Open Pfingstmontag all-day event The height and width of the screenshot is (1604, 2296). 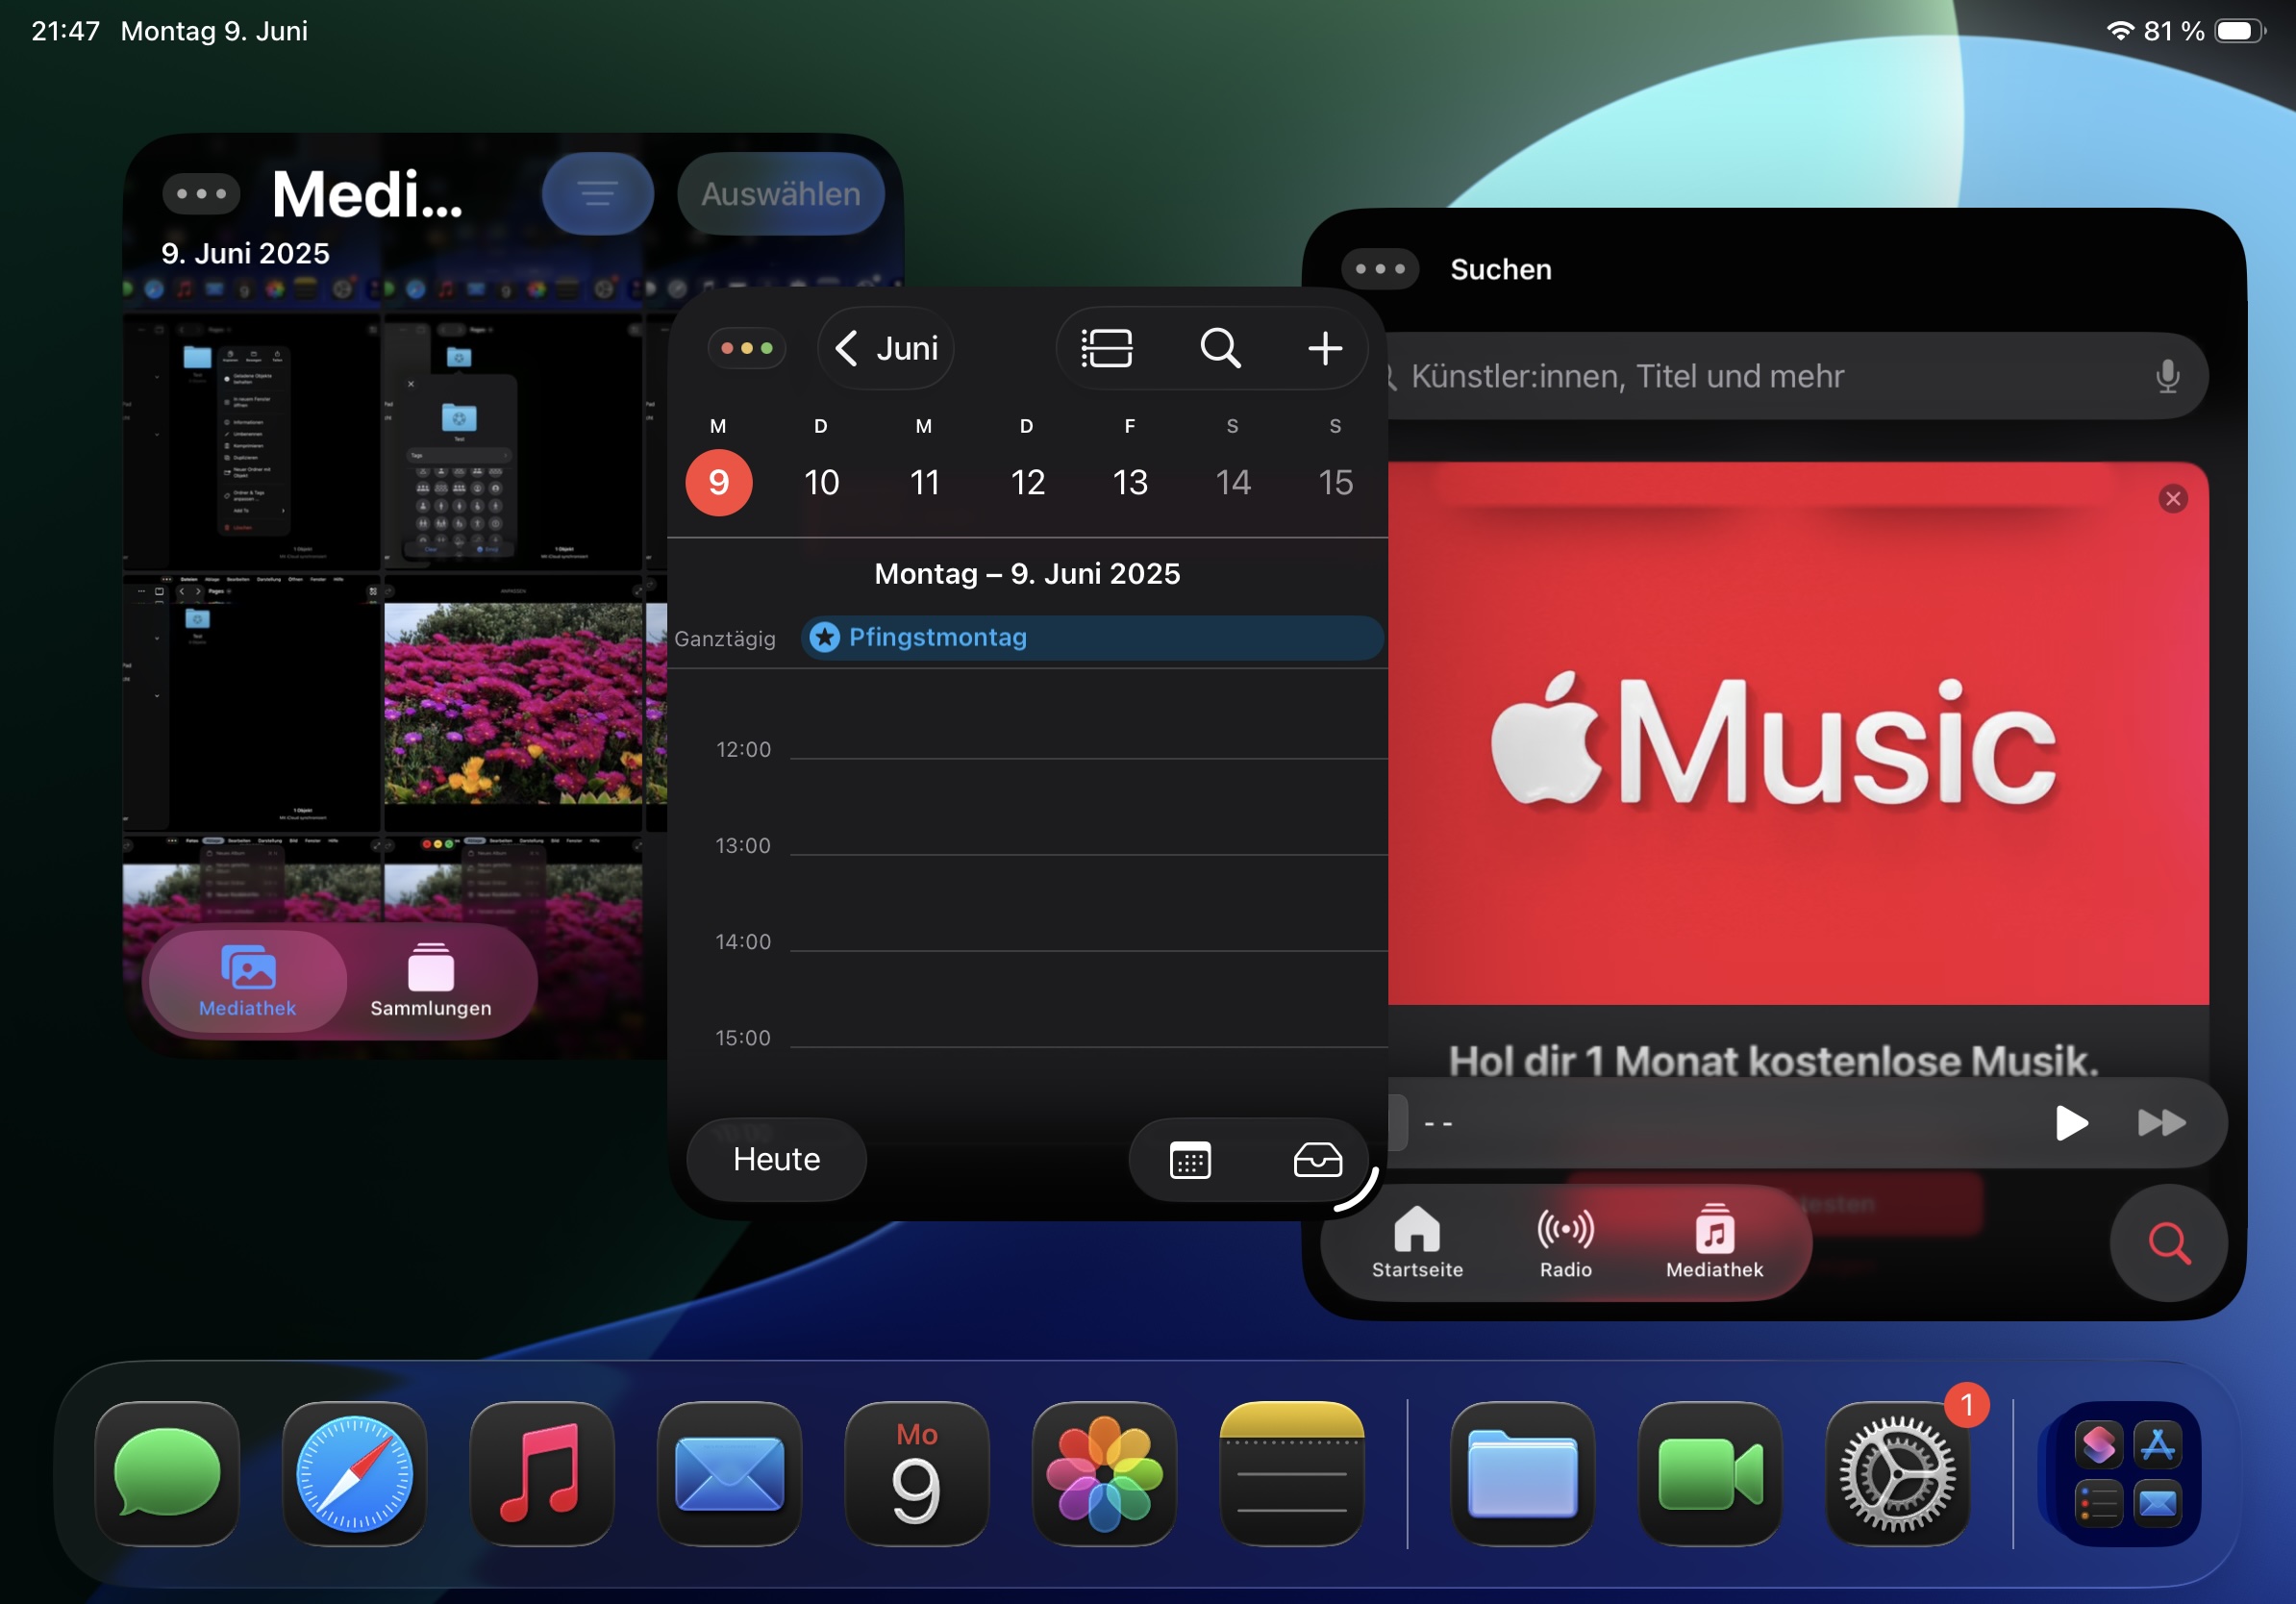(1091, 637)
